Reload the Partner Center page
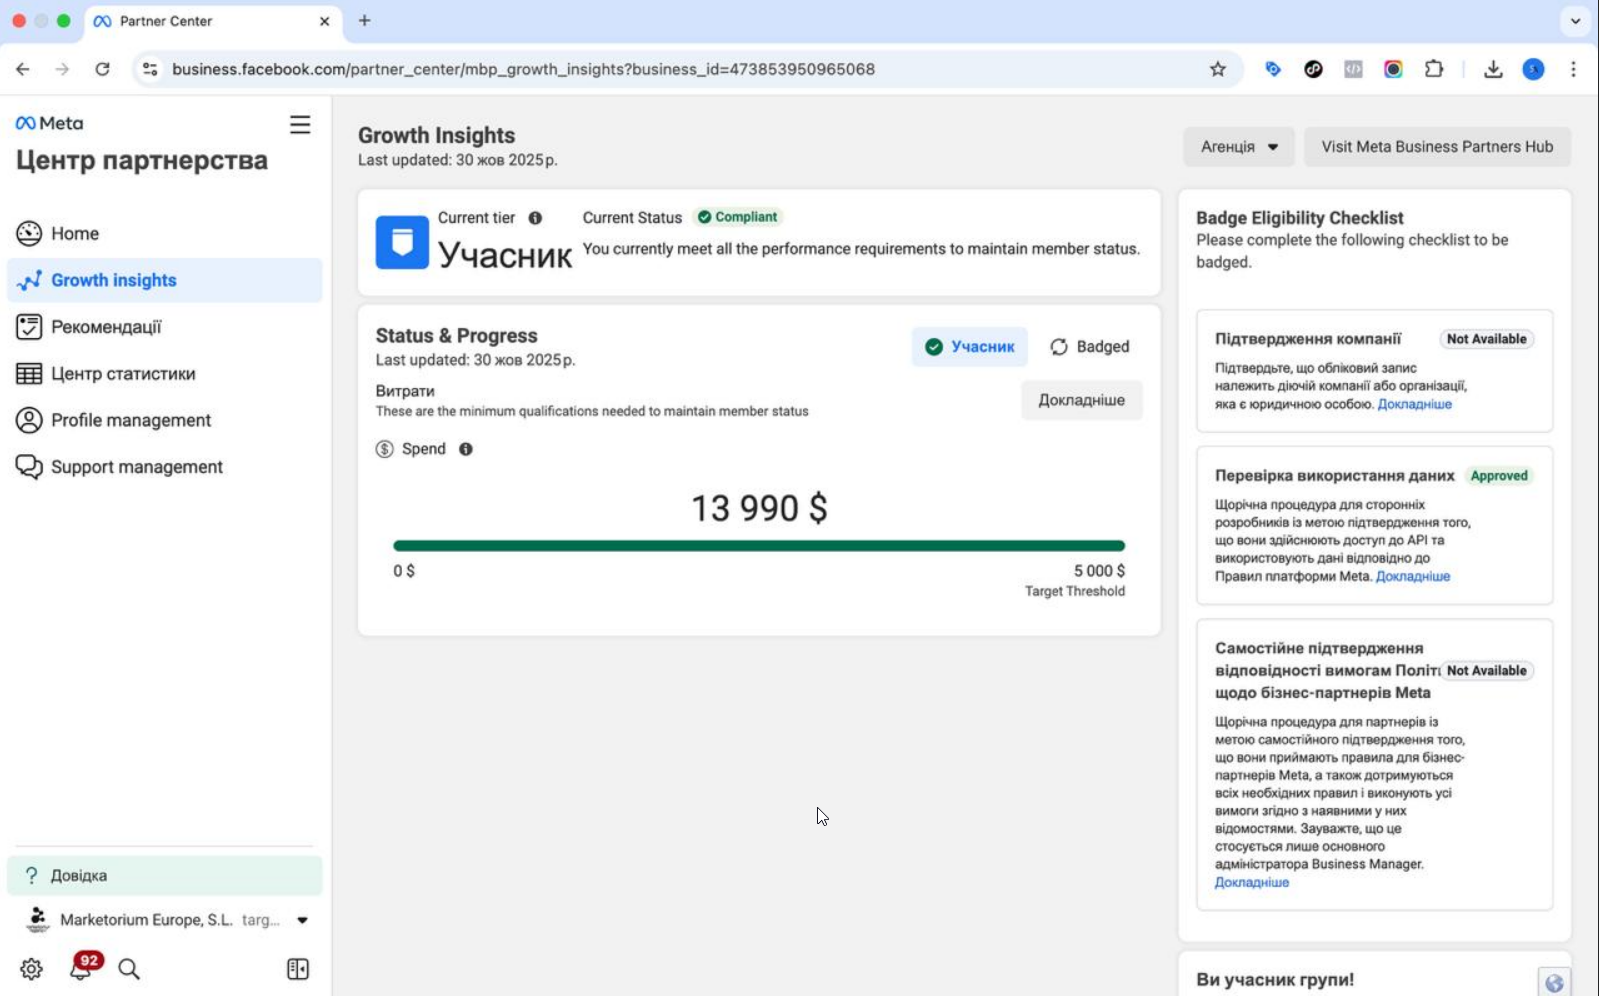The image size is (1599, 996). point(102,69)
